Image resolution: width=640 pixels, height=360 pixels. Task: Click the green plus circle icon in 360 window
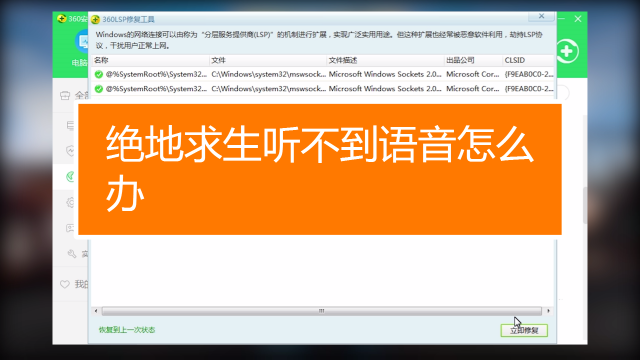pyautogui.click(x=567, y=51)
